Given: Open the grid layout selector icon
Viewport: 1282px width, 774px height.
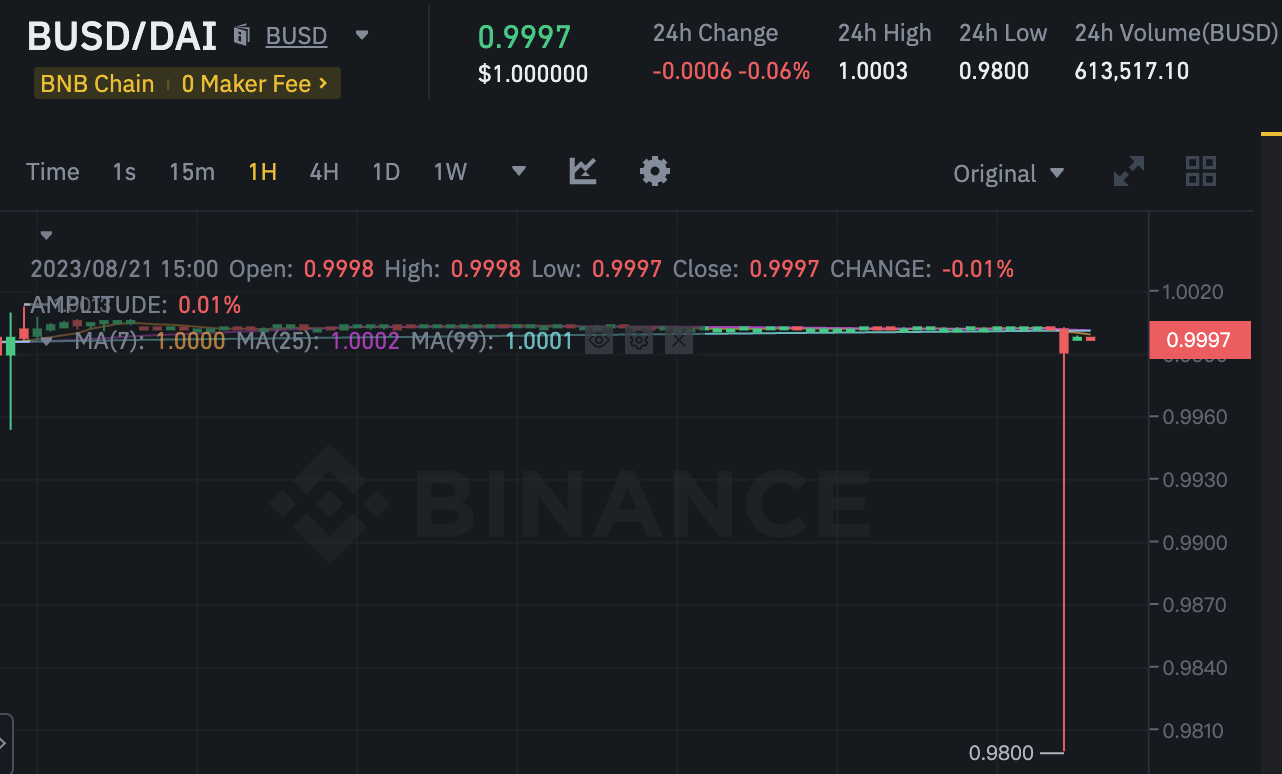Looking at the screenshot, I should coord(1200,171).
